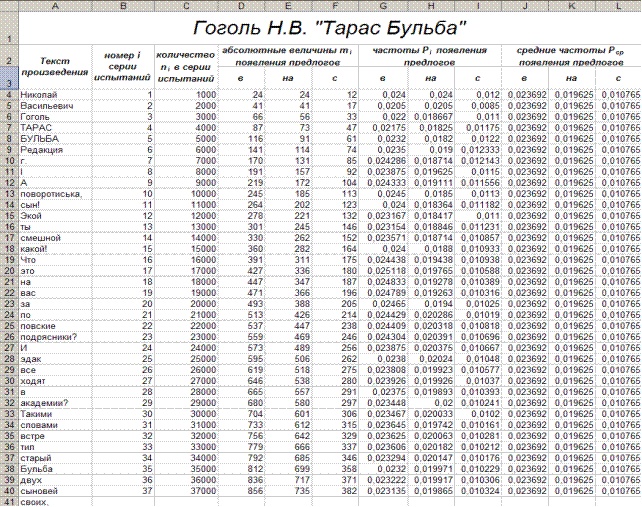Screen dimensions: 642x507
Task: Click cell containing старый
Action: coord(55,458)
